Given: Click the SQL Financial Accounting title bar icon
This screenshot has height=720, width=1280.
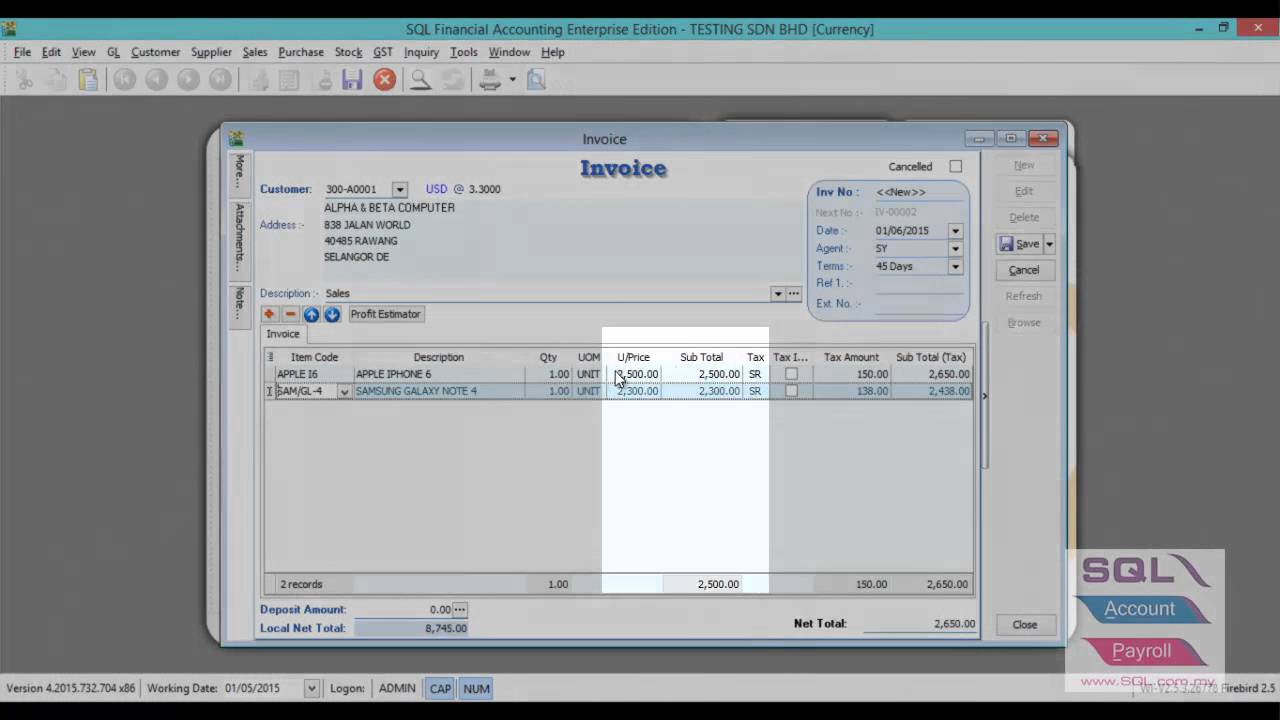Looking at the screenshot, I should pyautogui.click(x=9, y=29).
